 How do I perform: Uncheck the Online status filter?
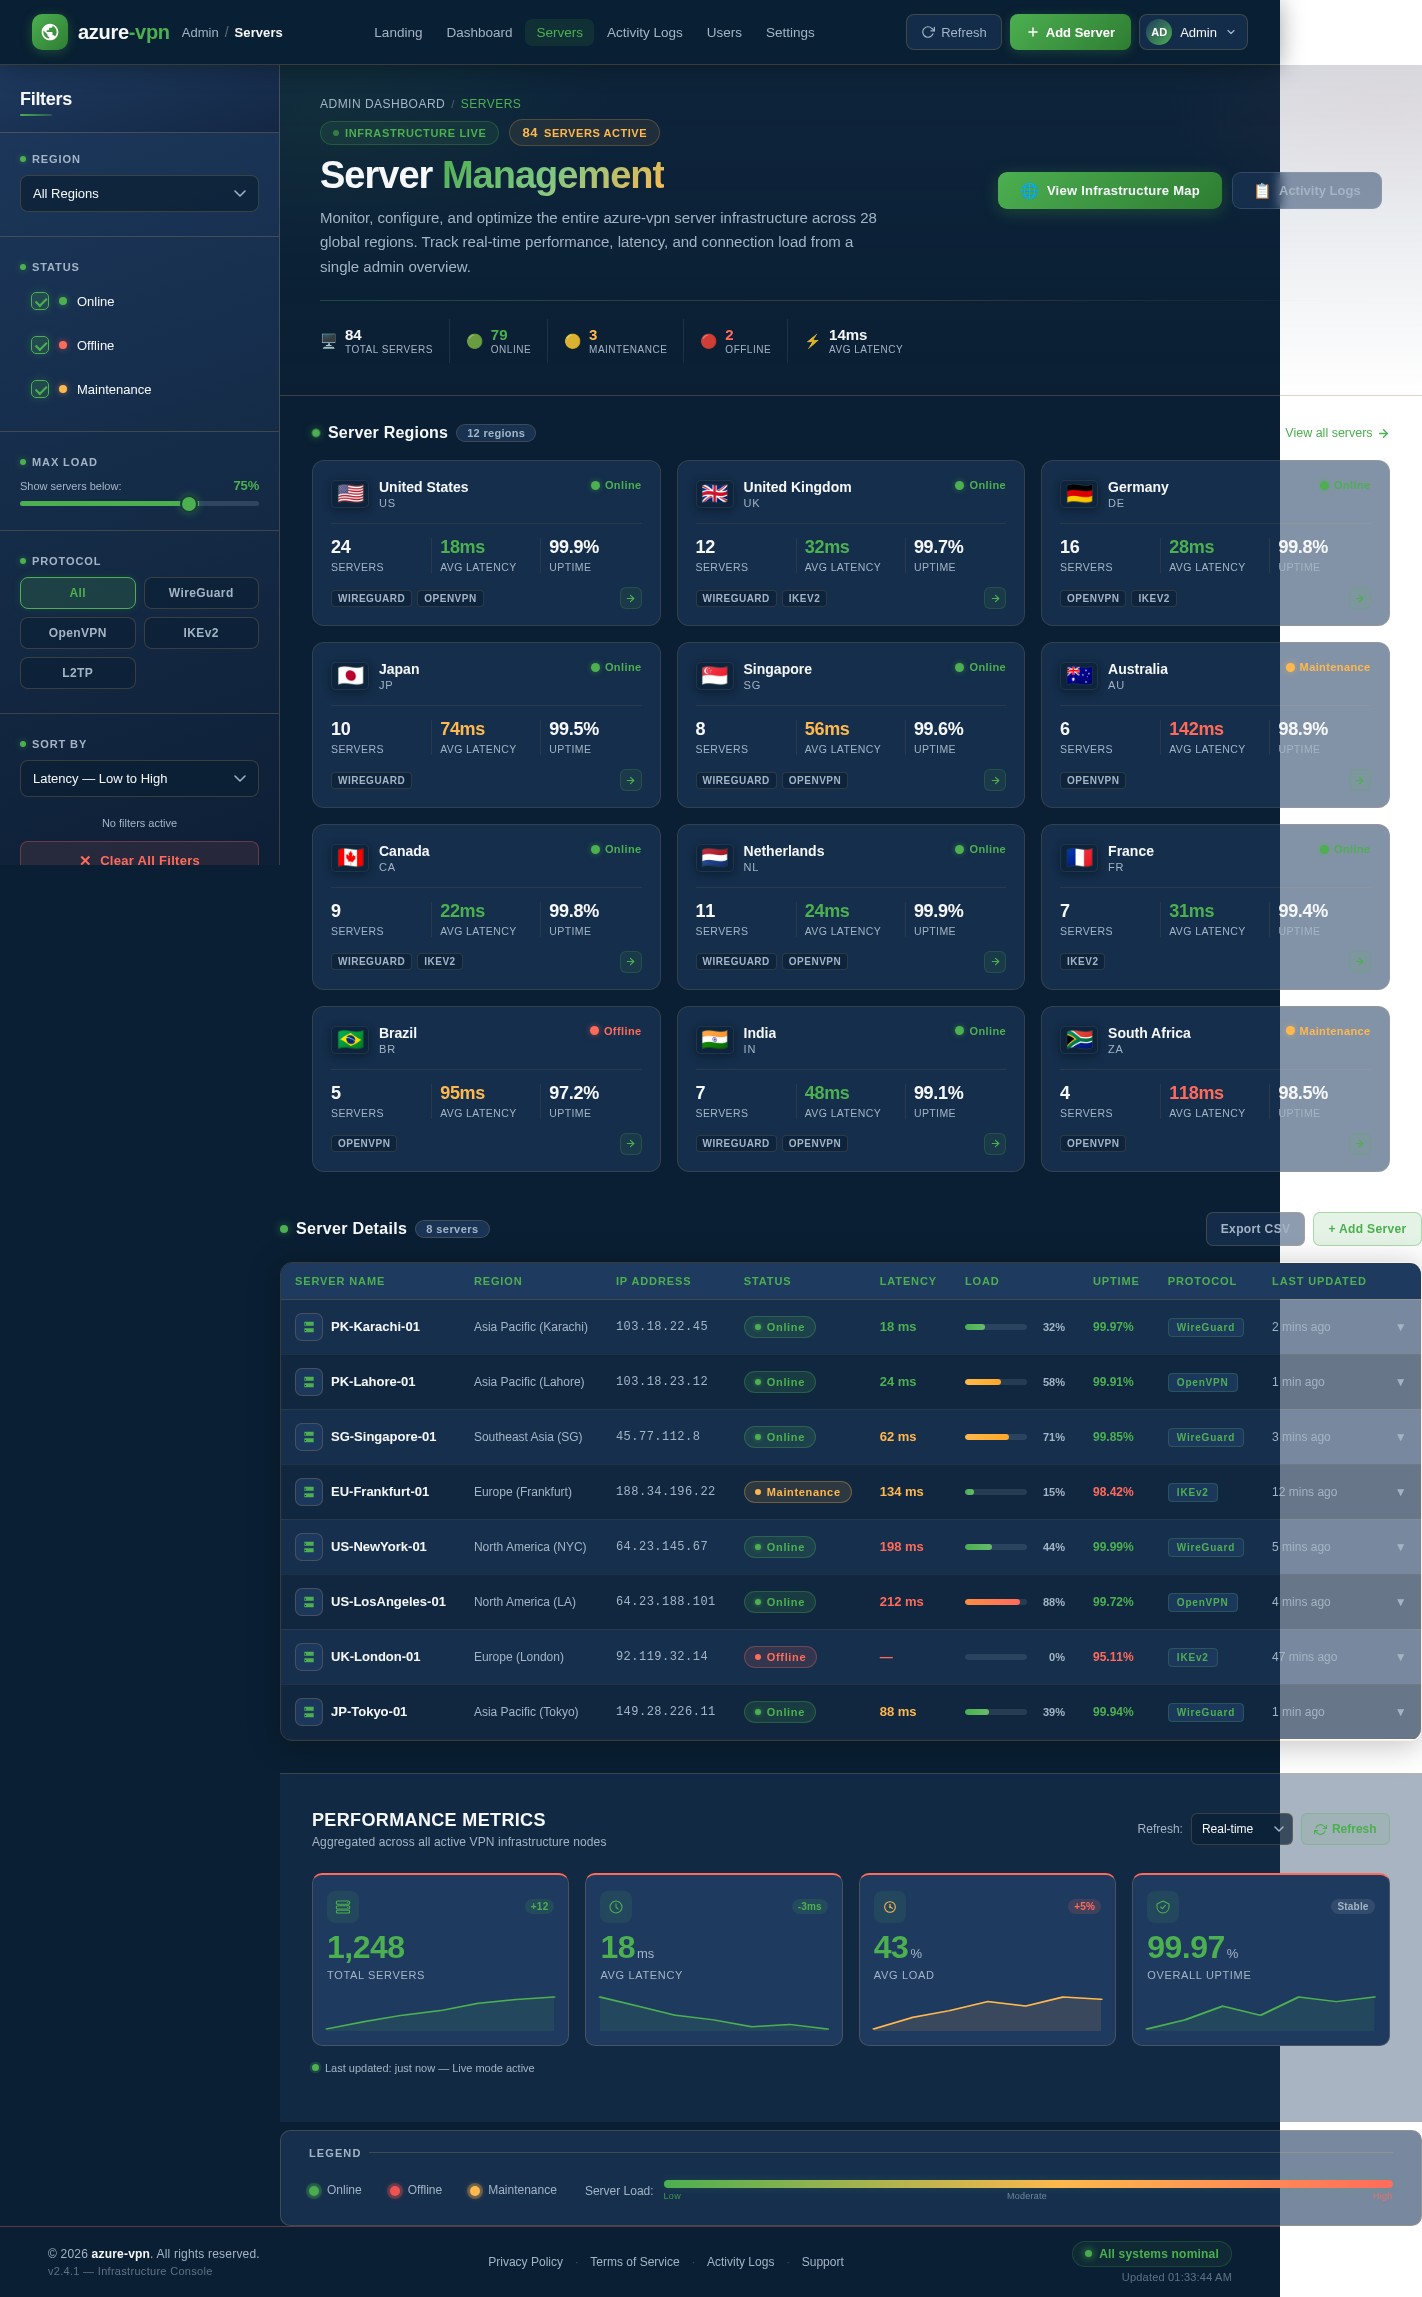tap(40, 301)
